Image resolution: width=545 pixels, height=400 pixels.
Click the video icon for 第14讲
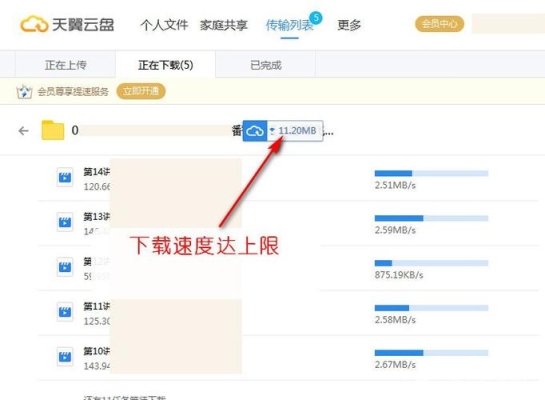65,177
